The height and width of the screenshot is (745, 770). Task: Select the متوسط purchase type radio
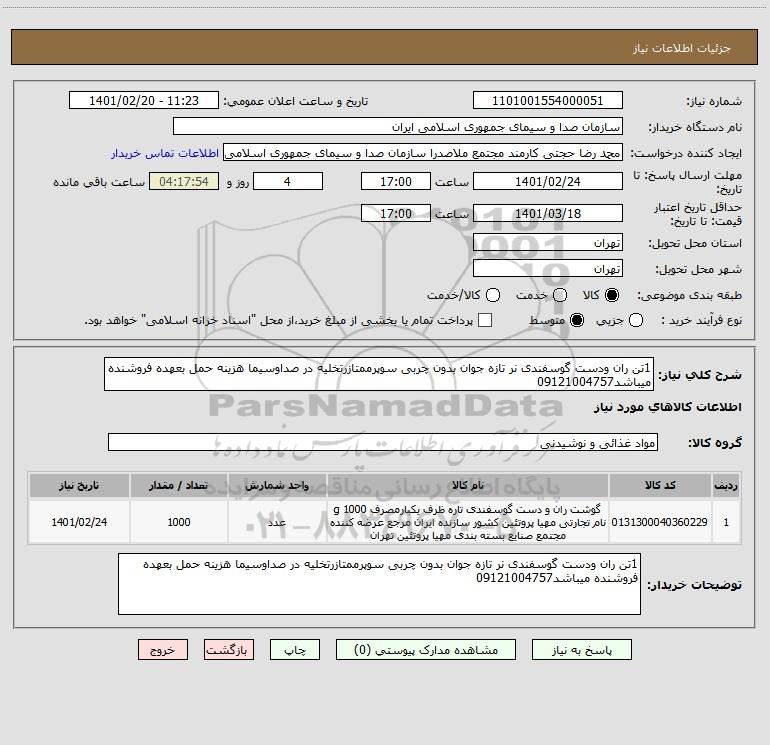577,320
